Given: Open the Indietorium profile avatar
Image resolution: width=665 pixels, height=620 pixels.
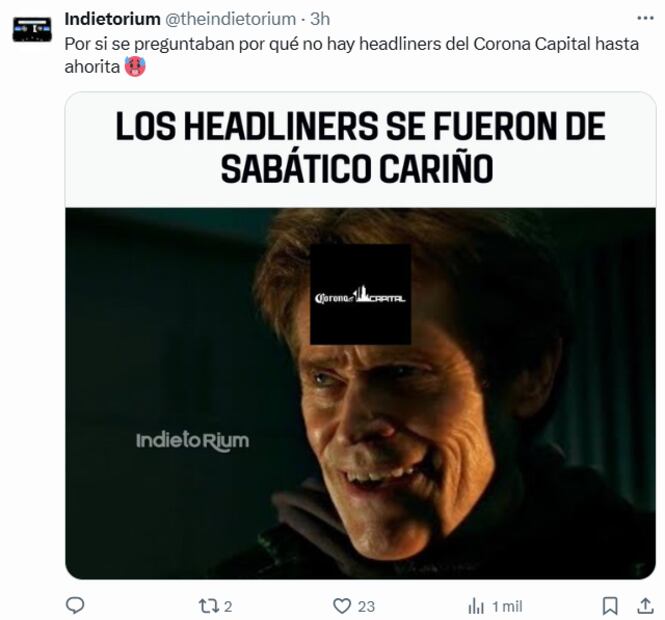Looking at the screenshot, I should [x=32, y=29].
